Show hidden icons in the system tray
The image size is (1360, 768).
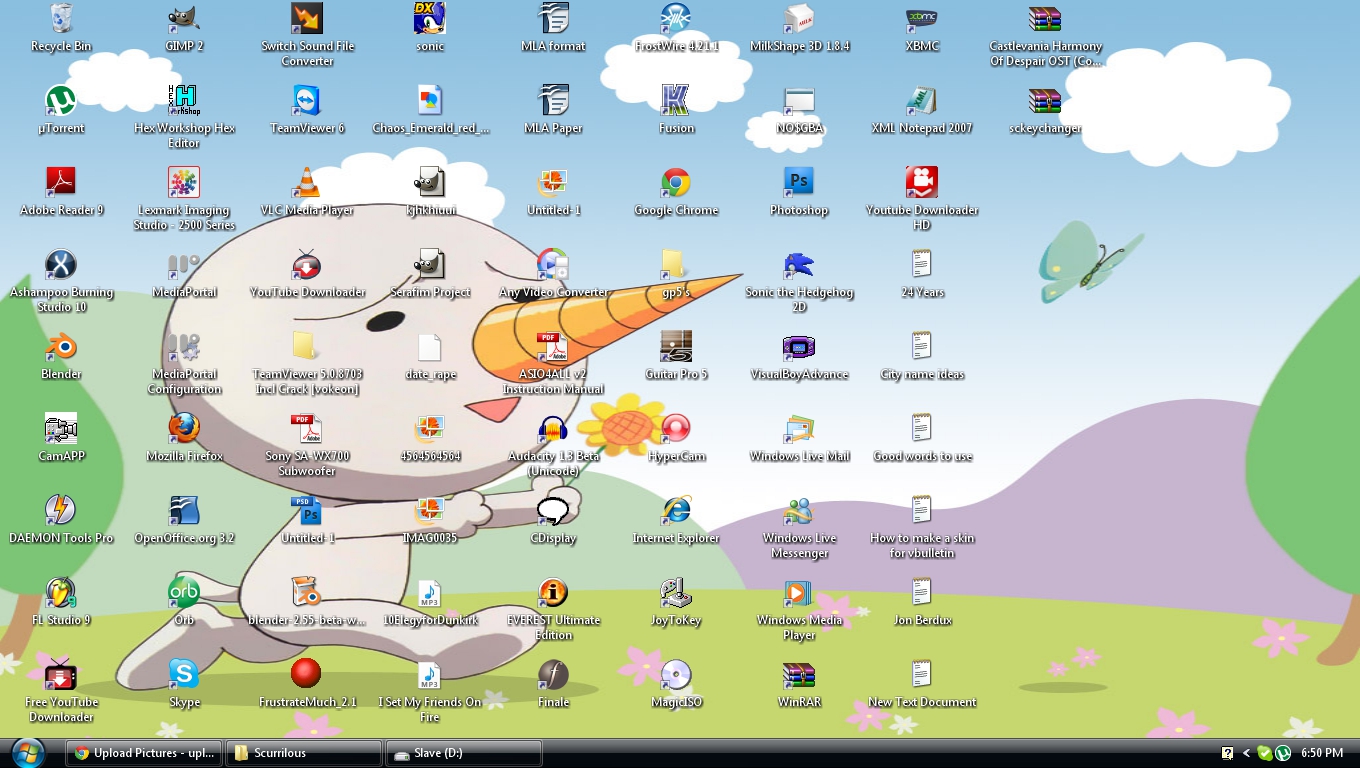[1246, 753]
